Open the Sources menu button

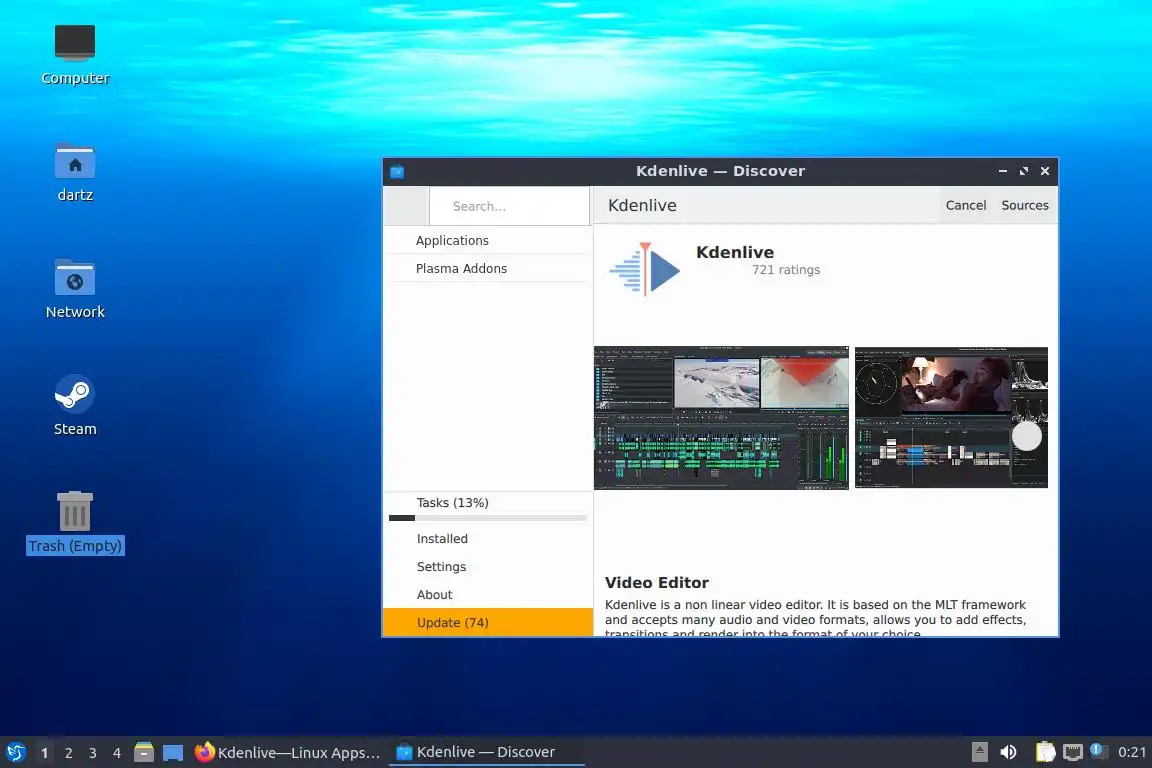coord(1025,205)
